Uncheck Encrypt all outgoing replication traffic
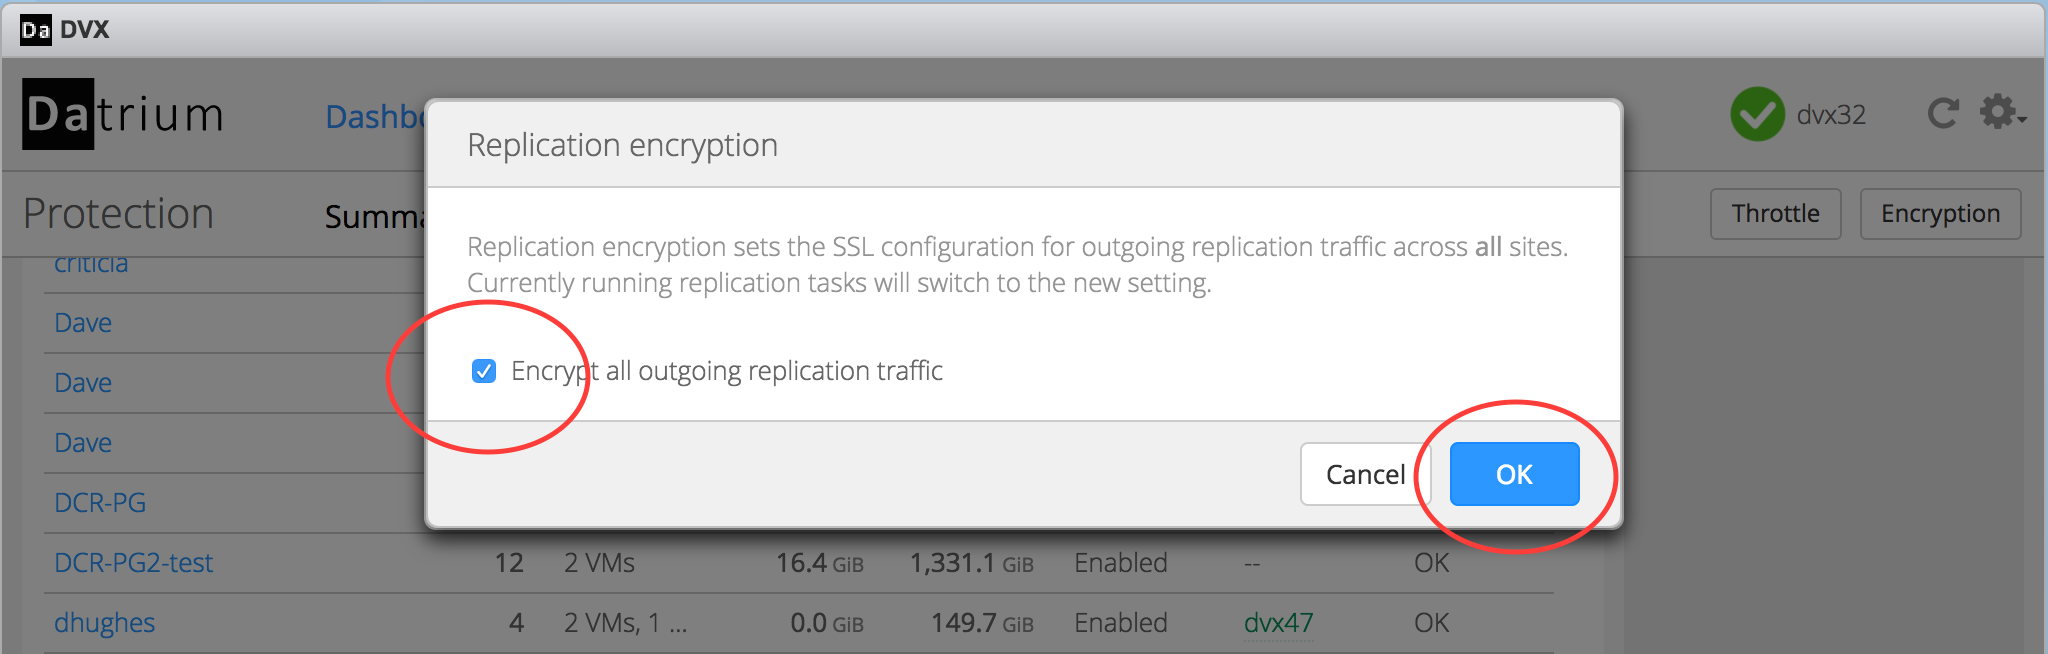Viewport: 2048px width, 654px height. [484, 371]
